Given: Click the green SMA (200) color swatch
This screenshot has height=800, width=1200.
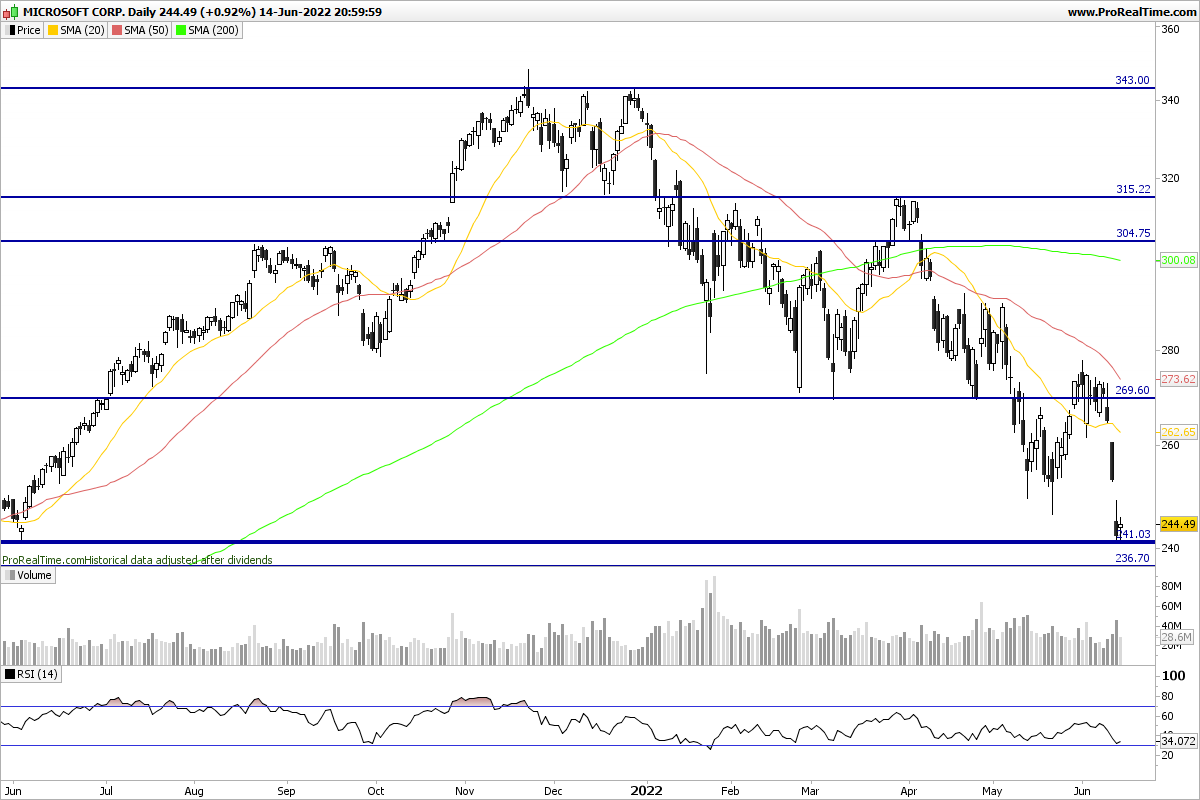Looking at the screenshot, I should pos(182,30).
